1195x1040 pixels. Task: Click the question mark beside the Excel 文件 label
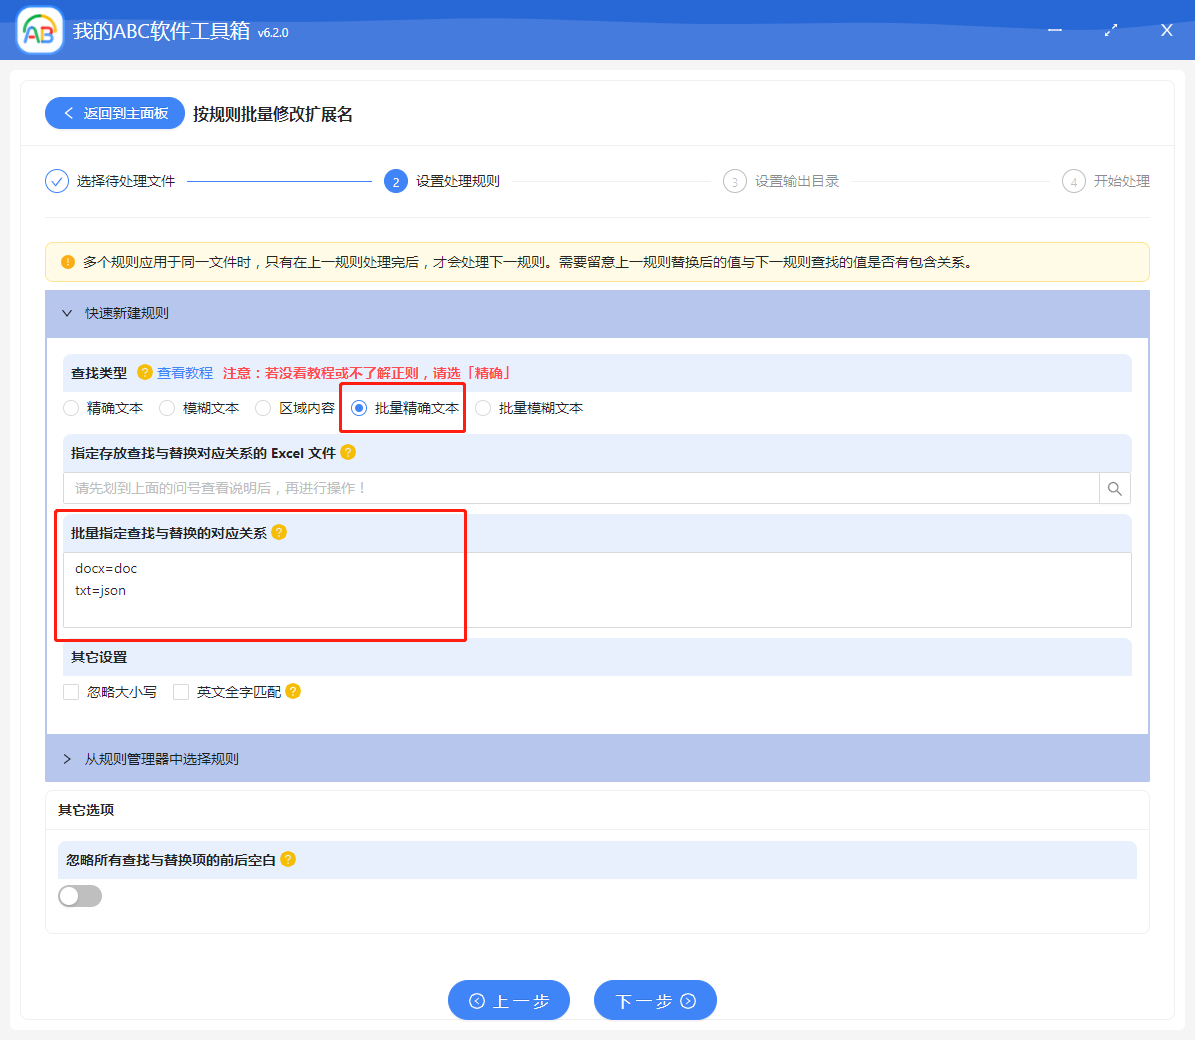tap(347, 452)
